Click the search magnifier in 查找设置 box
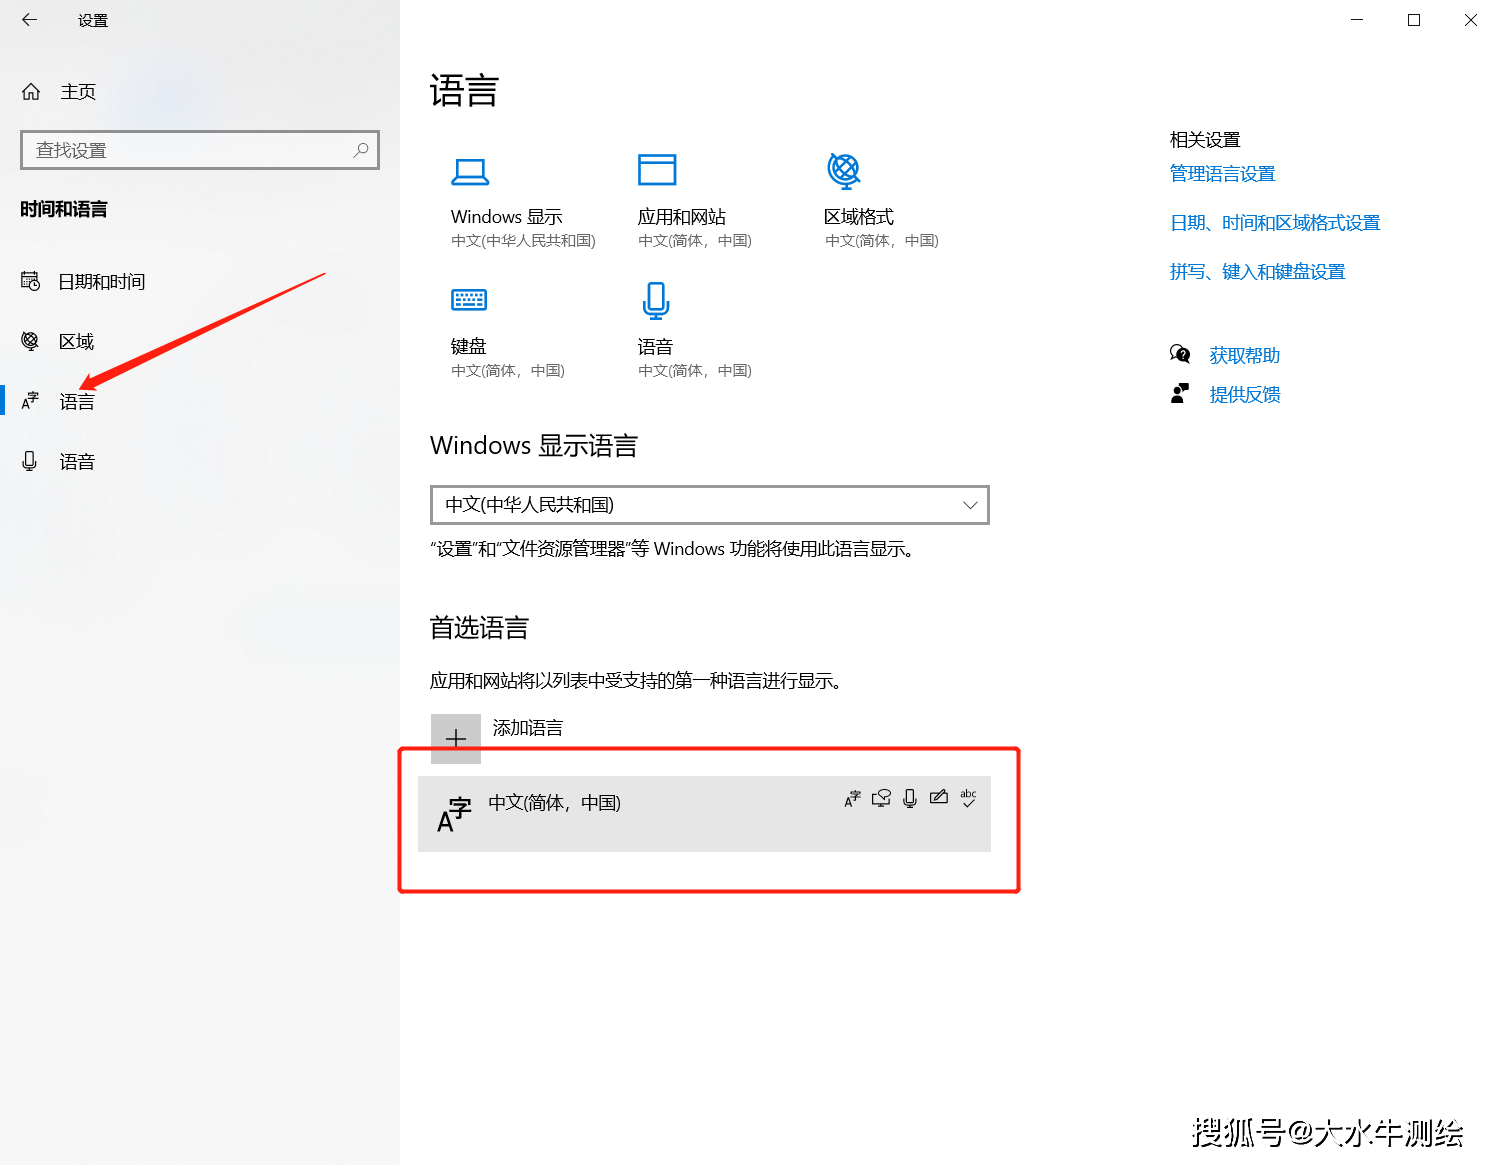Screen dimensions: 1500x1165 361,150
